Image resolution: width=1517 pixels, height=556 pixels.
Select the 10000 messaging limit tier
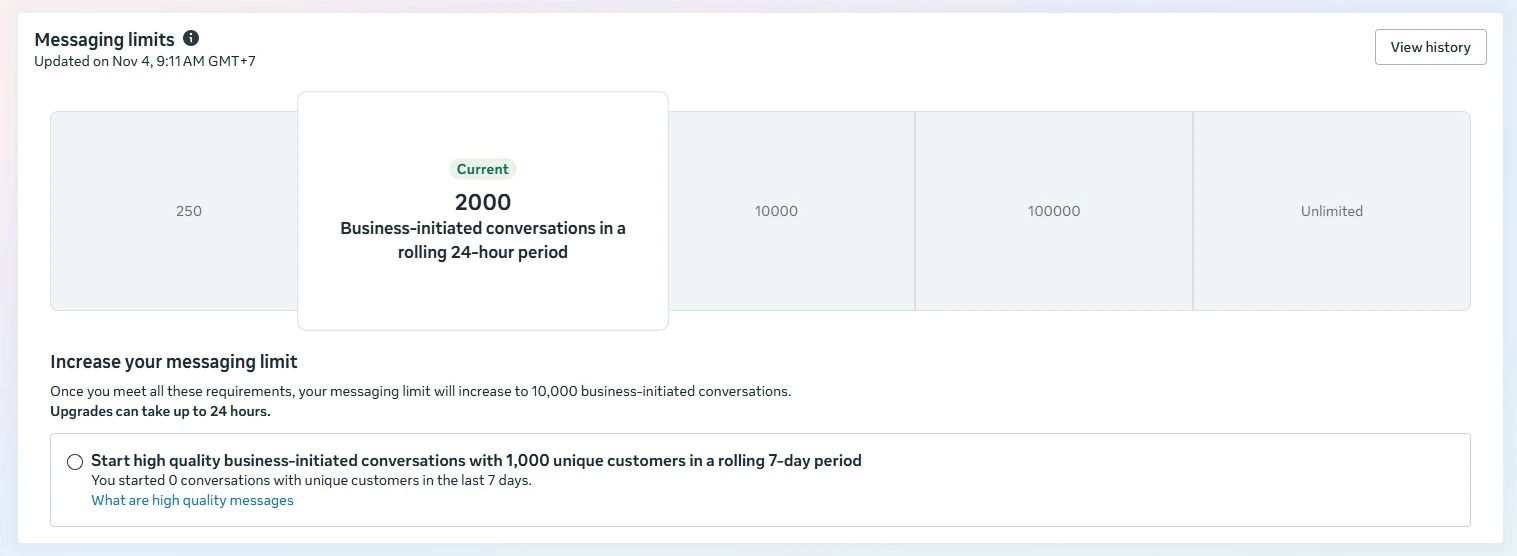776,211
